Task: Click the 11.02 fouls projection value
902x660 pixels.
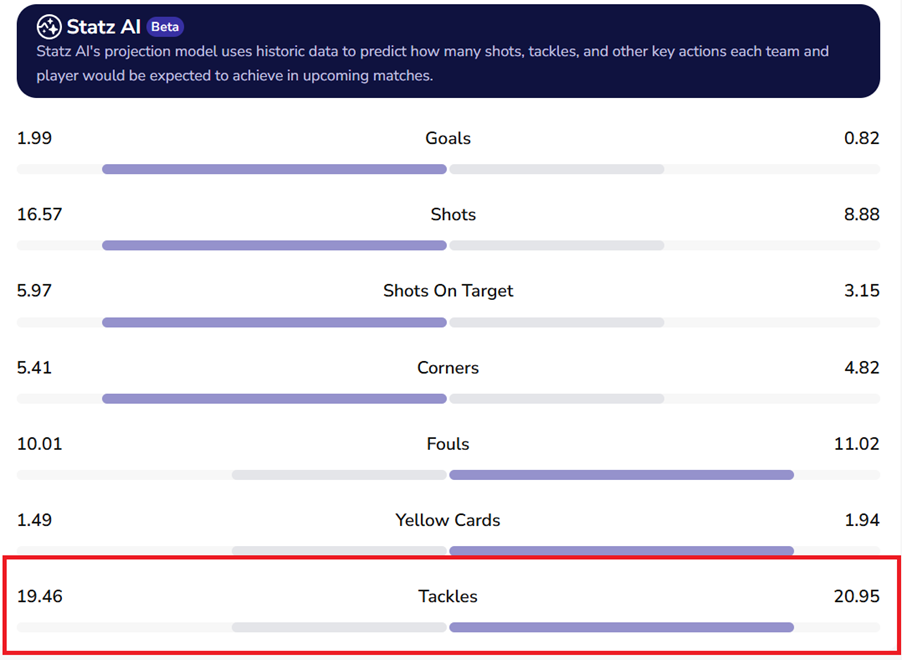Action: click(x=857, y=444)
